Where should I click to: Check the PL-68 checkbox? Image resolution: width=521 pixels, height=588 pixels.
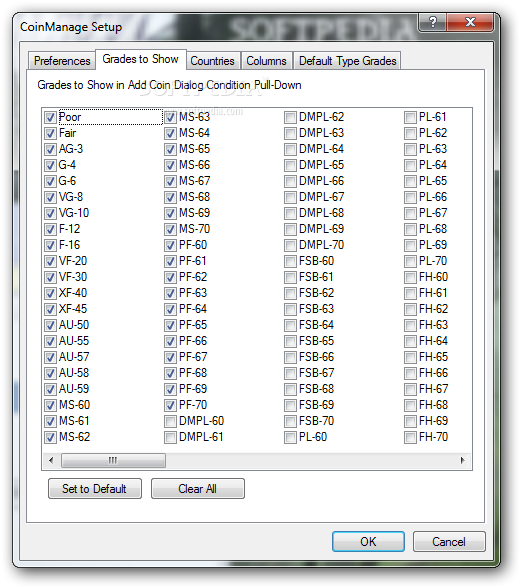[x=410, y=230]
